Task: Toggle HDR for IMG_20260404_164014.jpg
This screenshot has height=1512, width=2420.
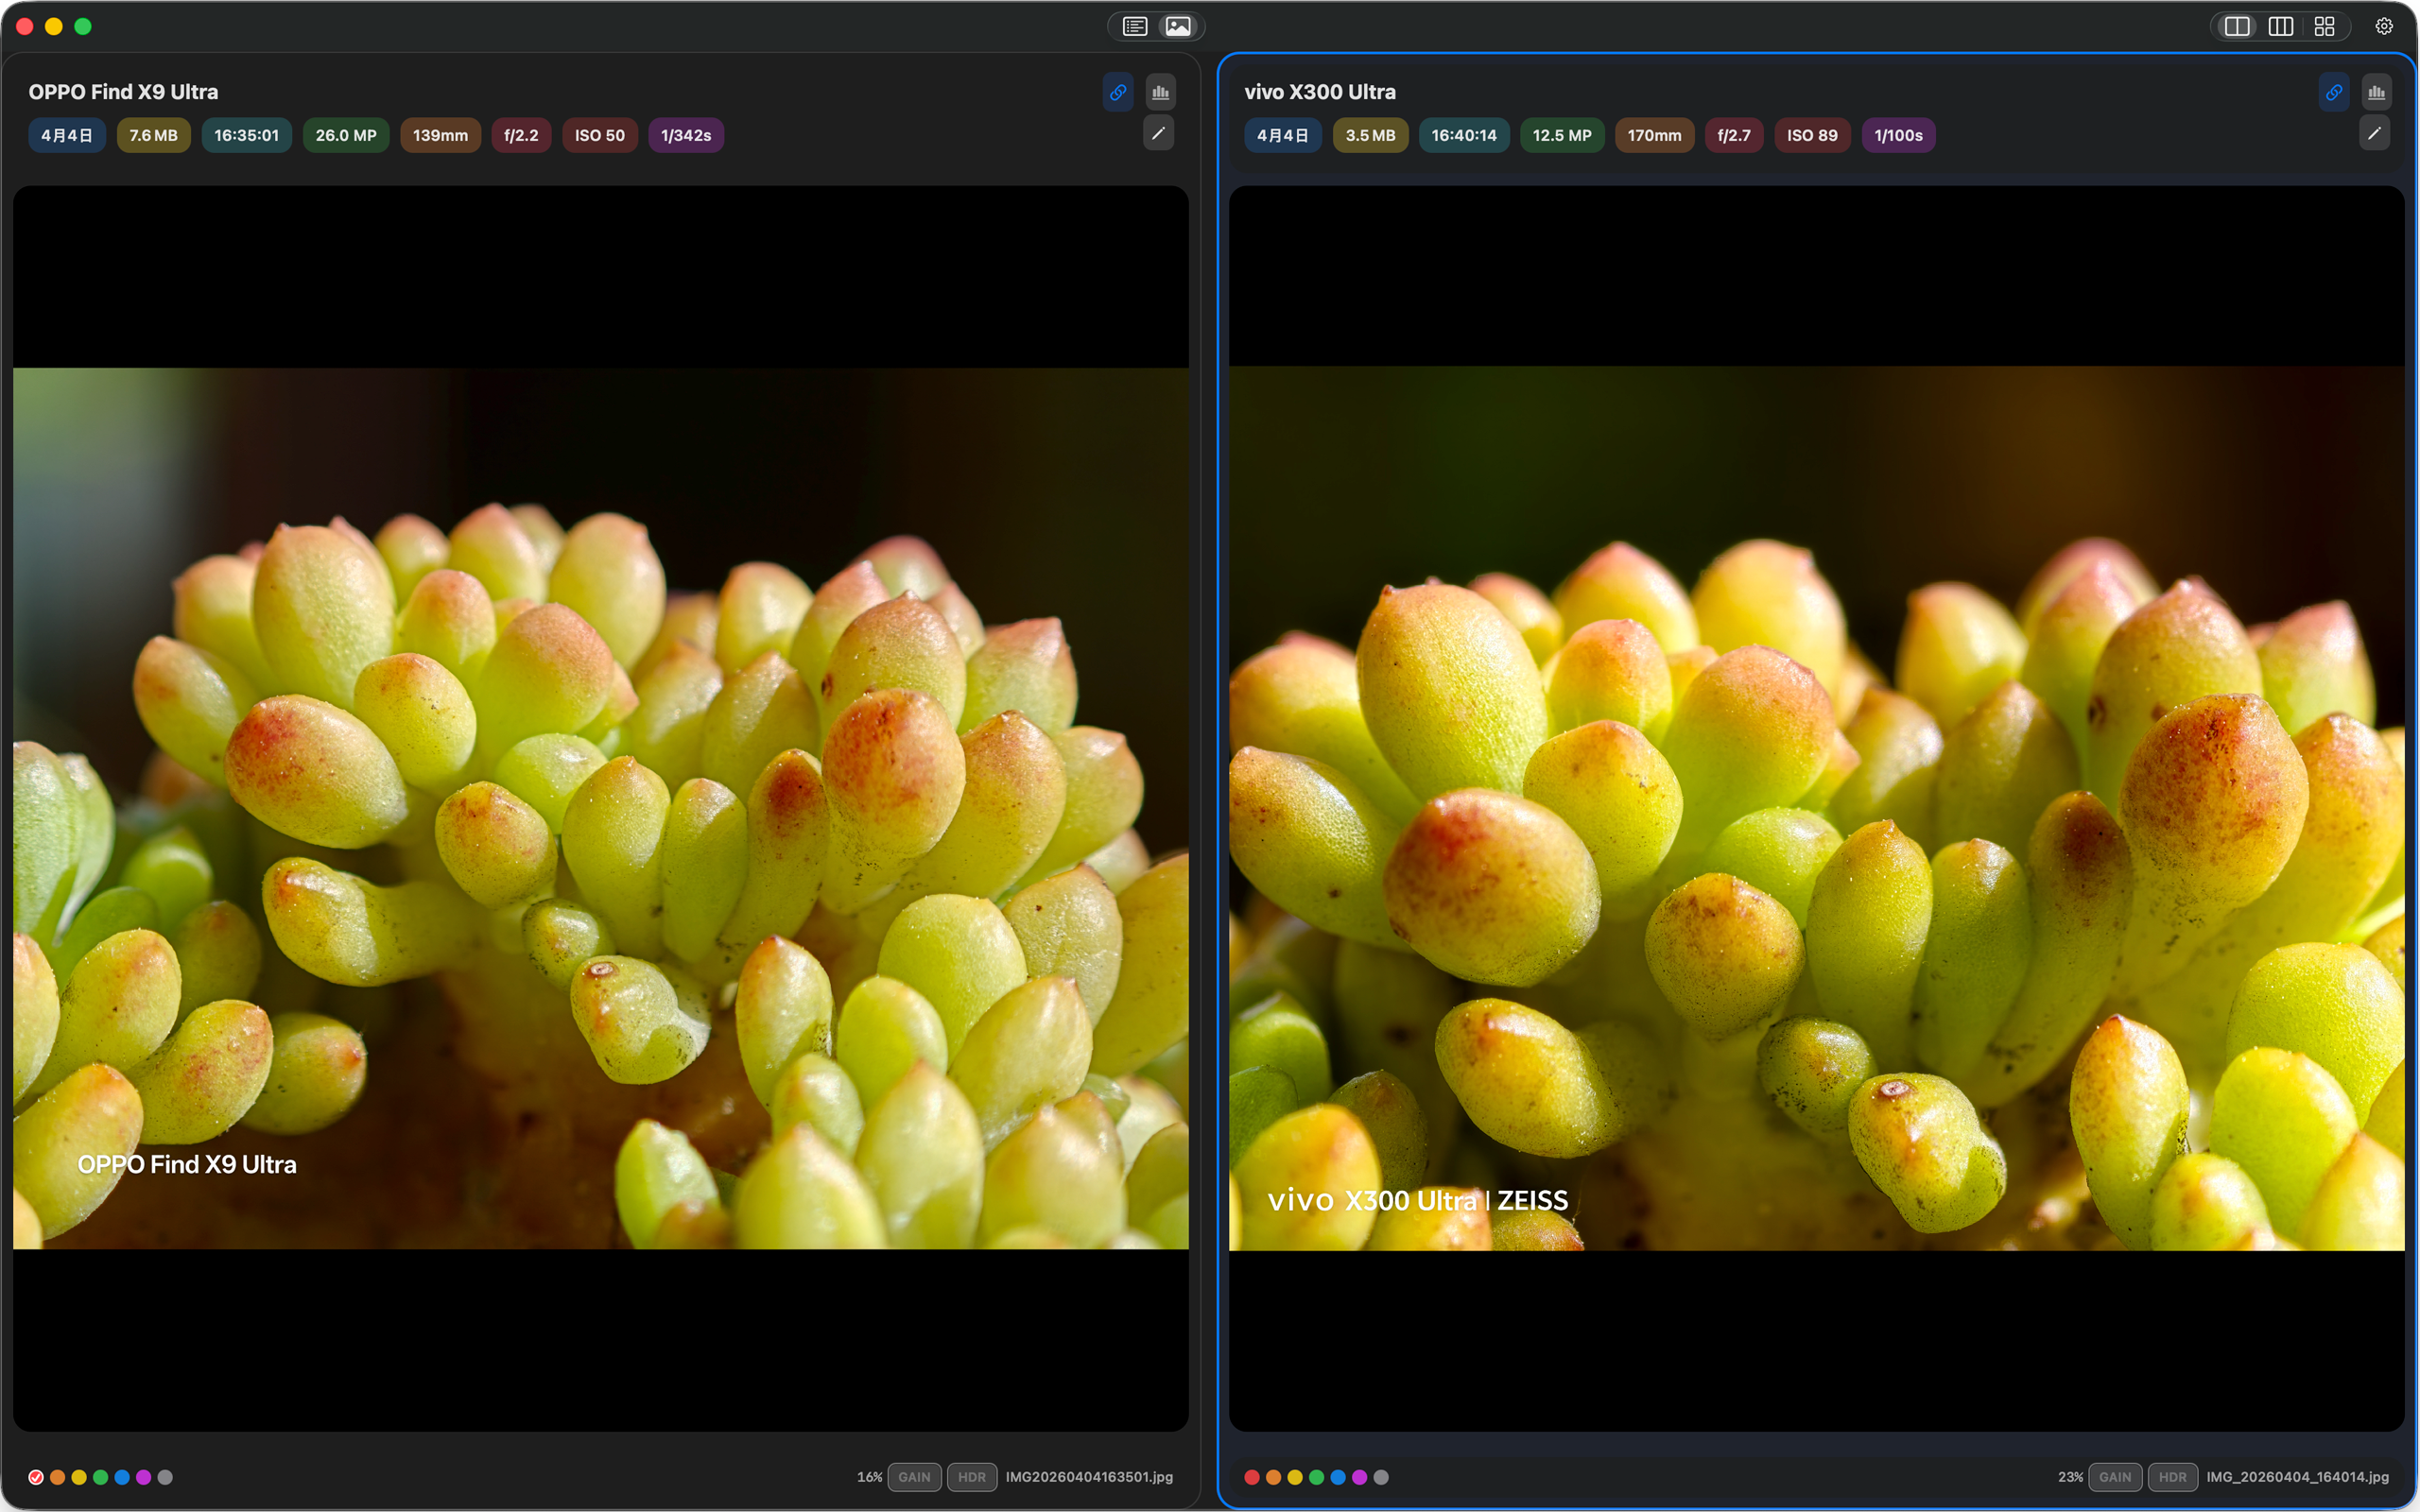Action: pos(2173,1477)
